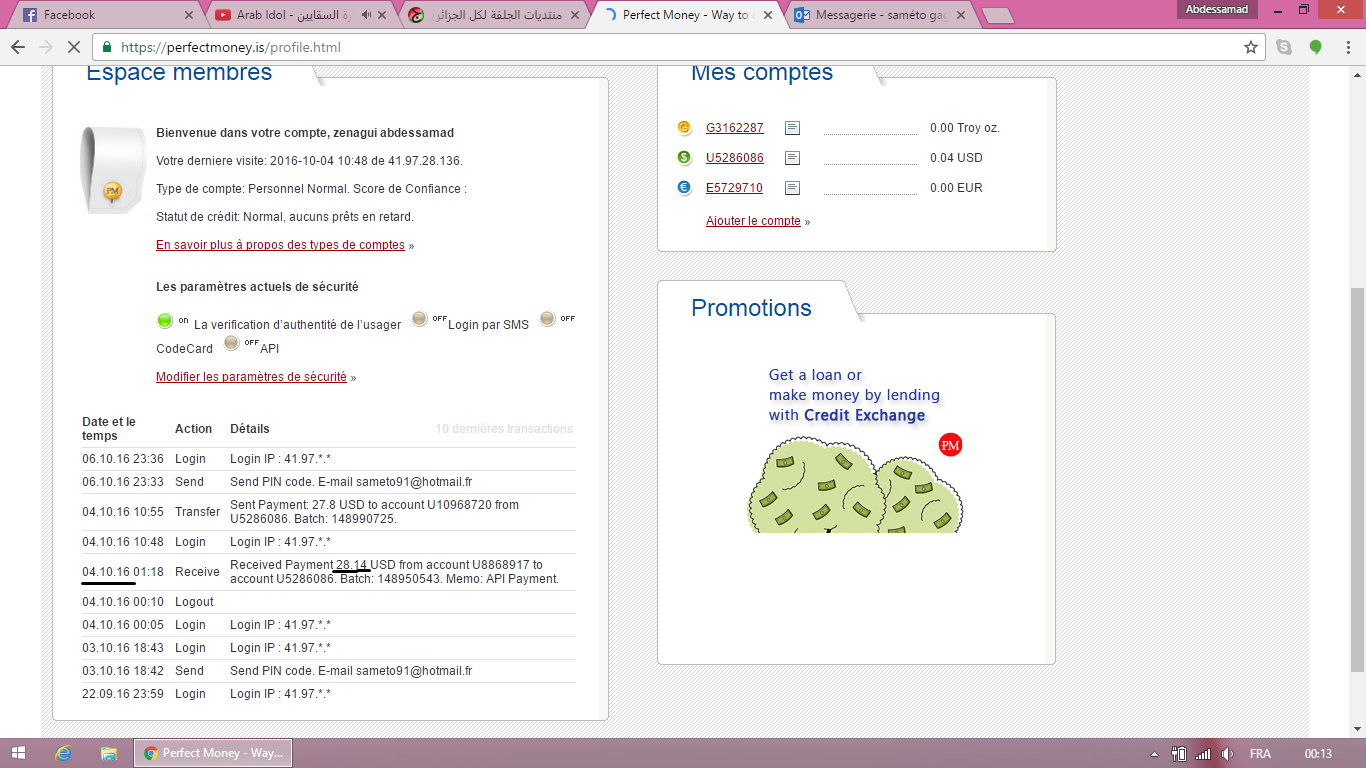Click the Abdessamad profile button

point(1216,9)
